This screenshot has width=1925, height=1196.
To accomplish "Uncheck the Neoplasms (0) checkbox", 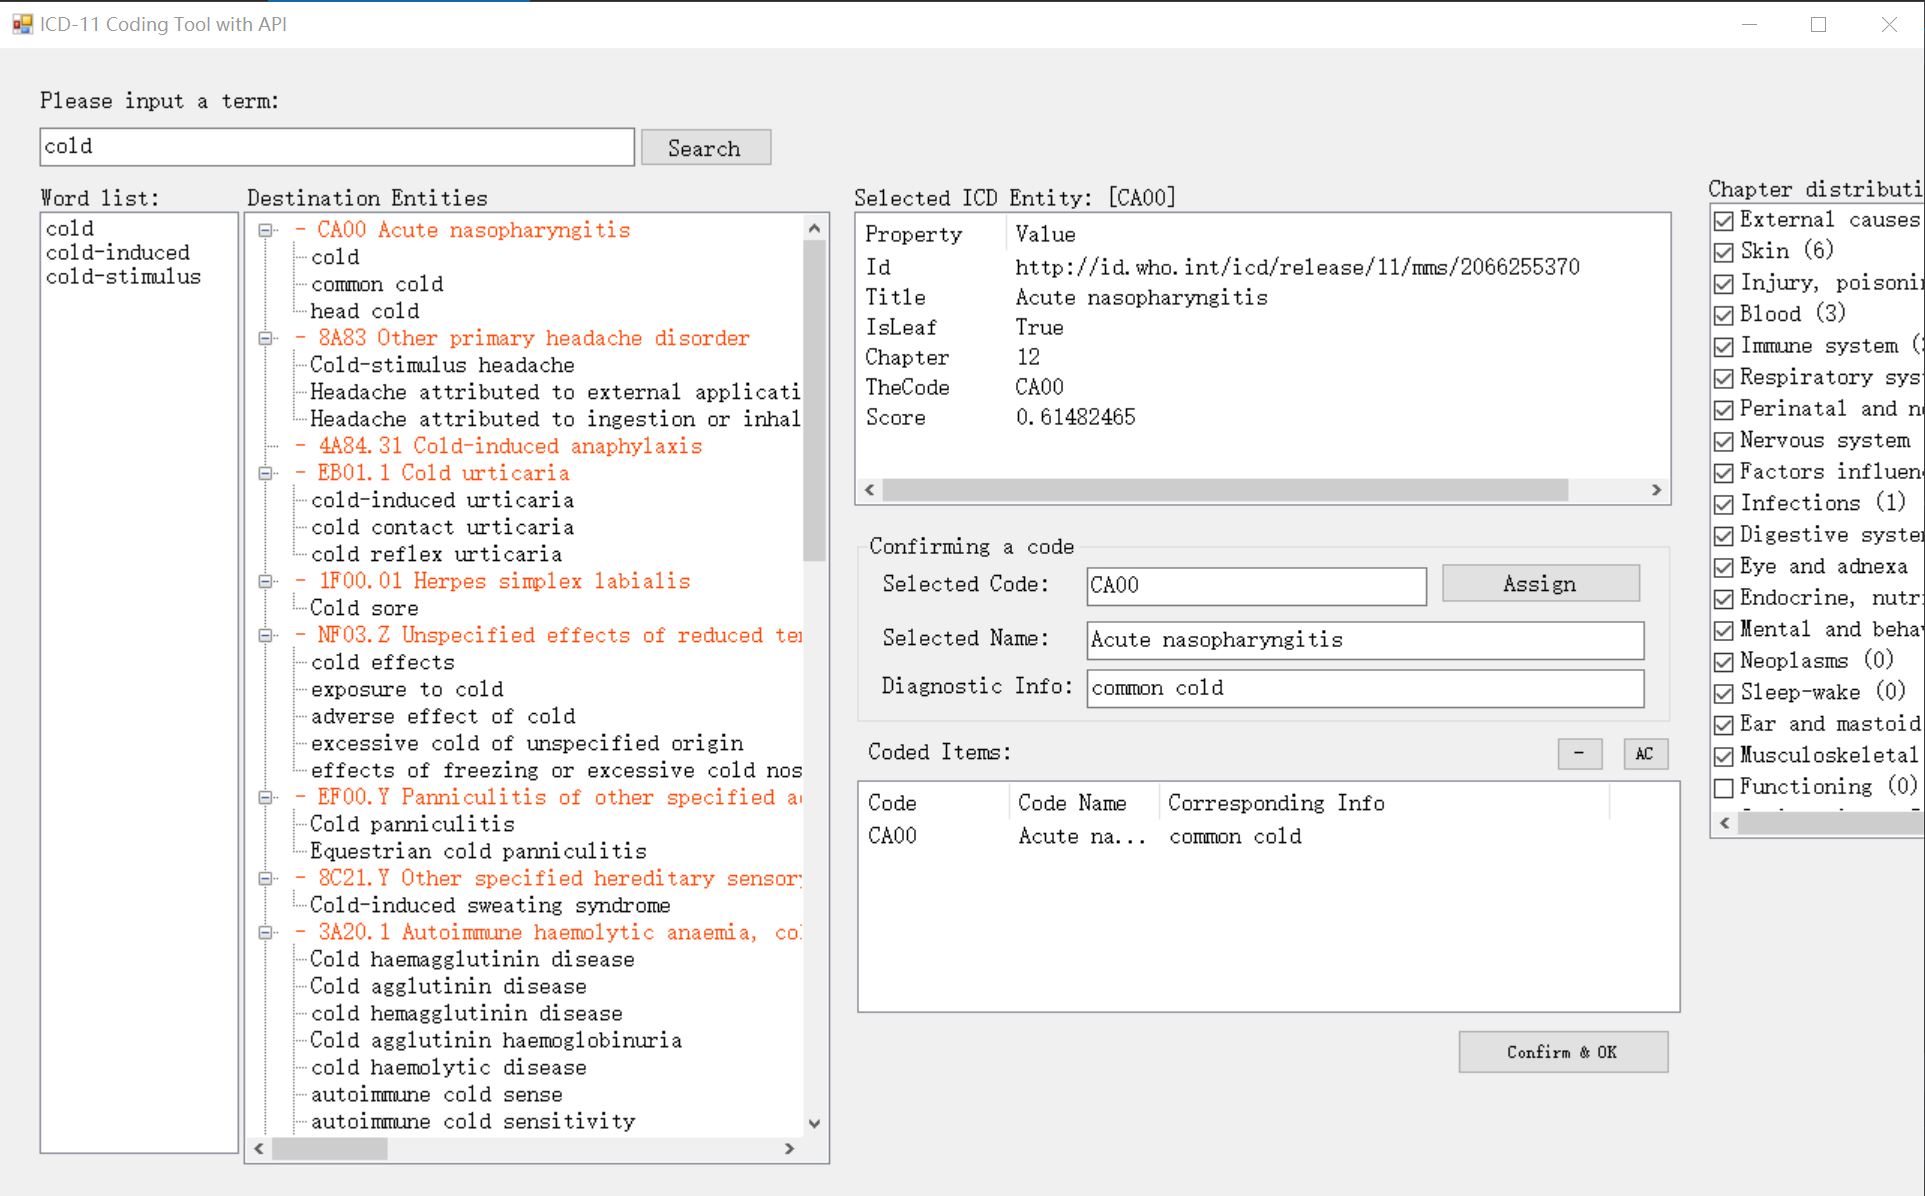I will click(x=1724, y=662).
